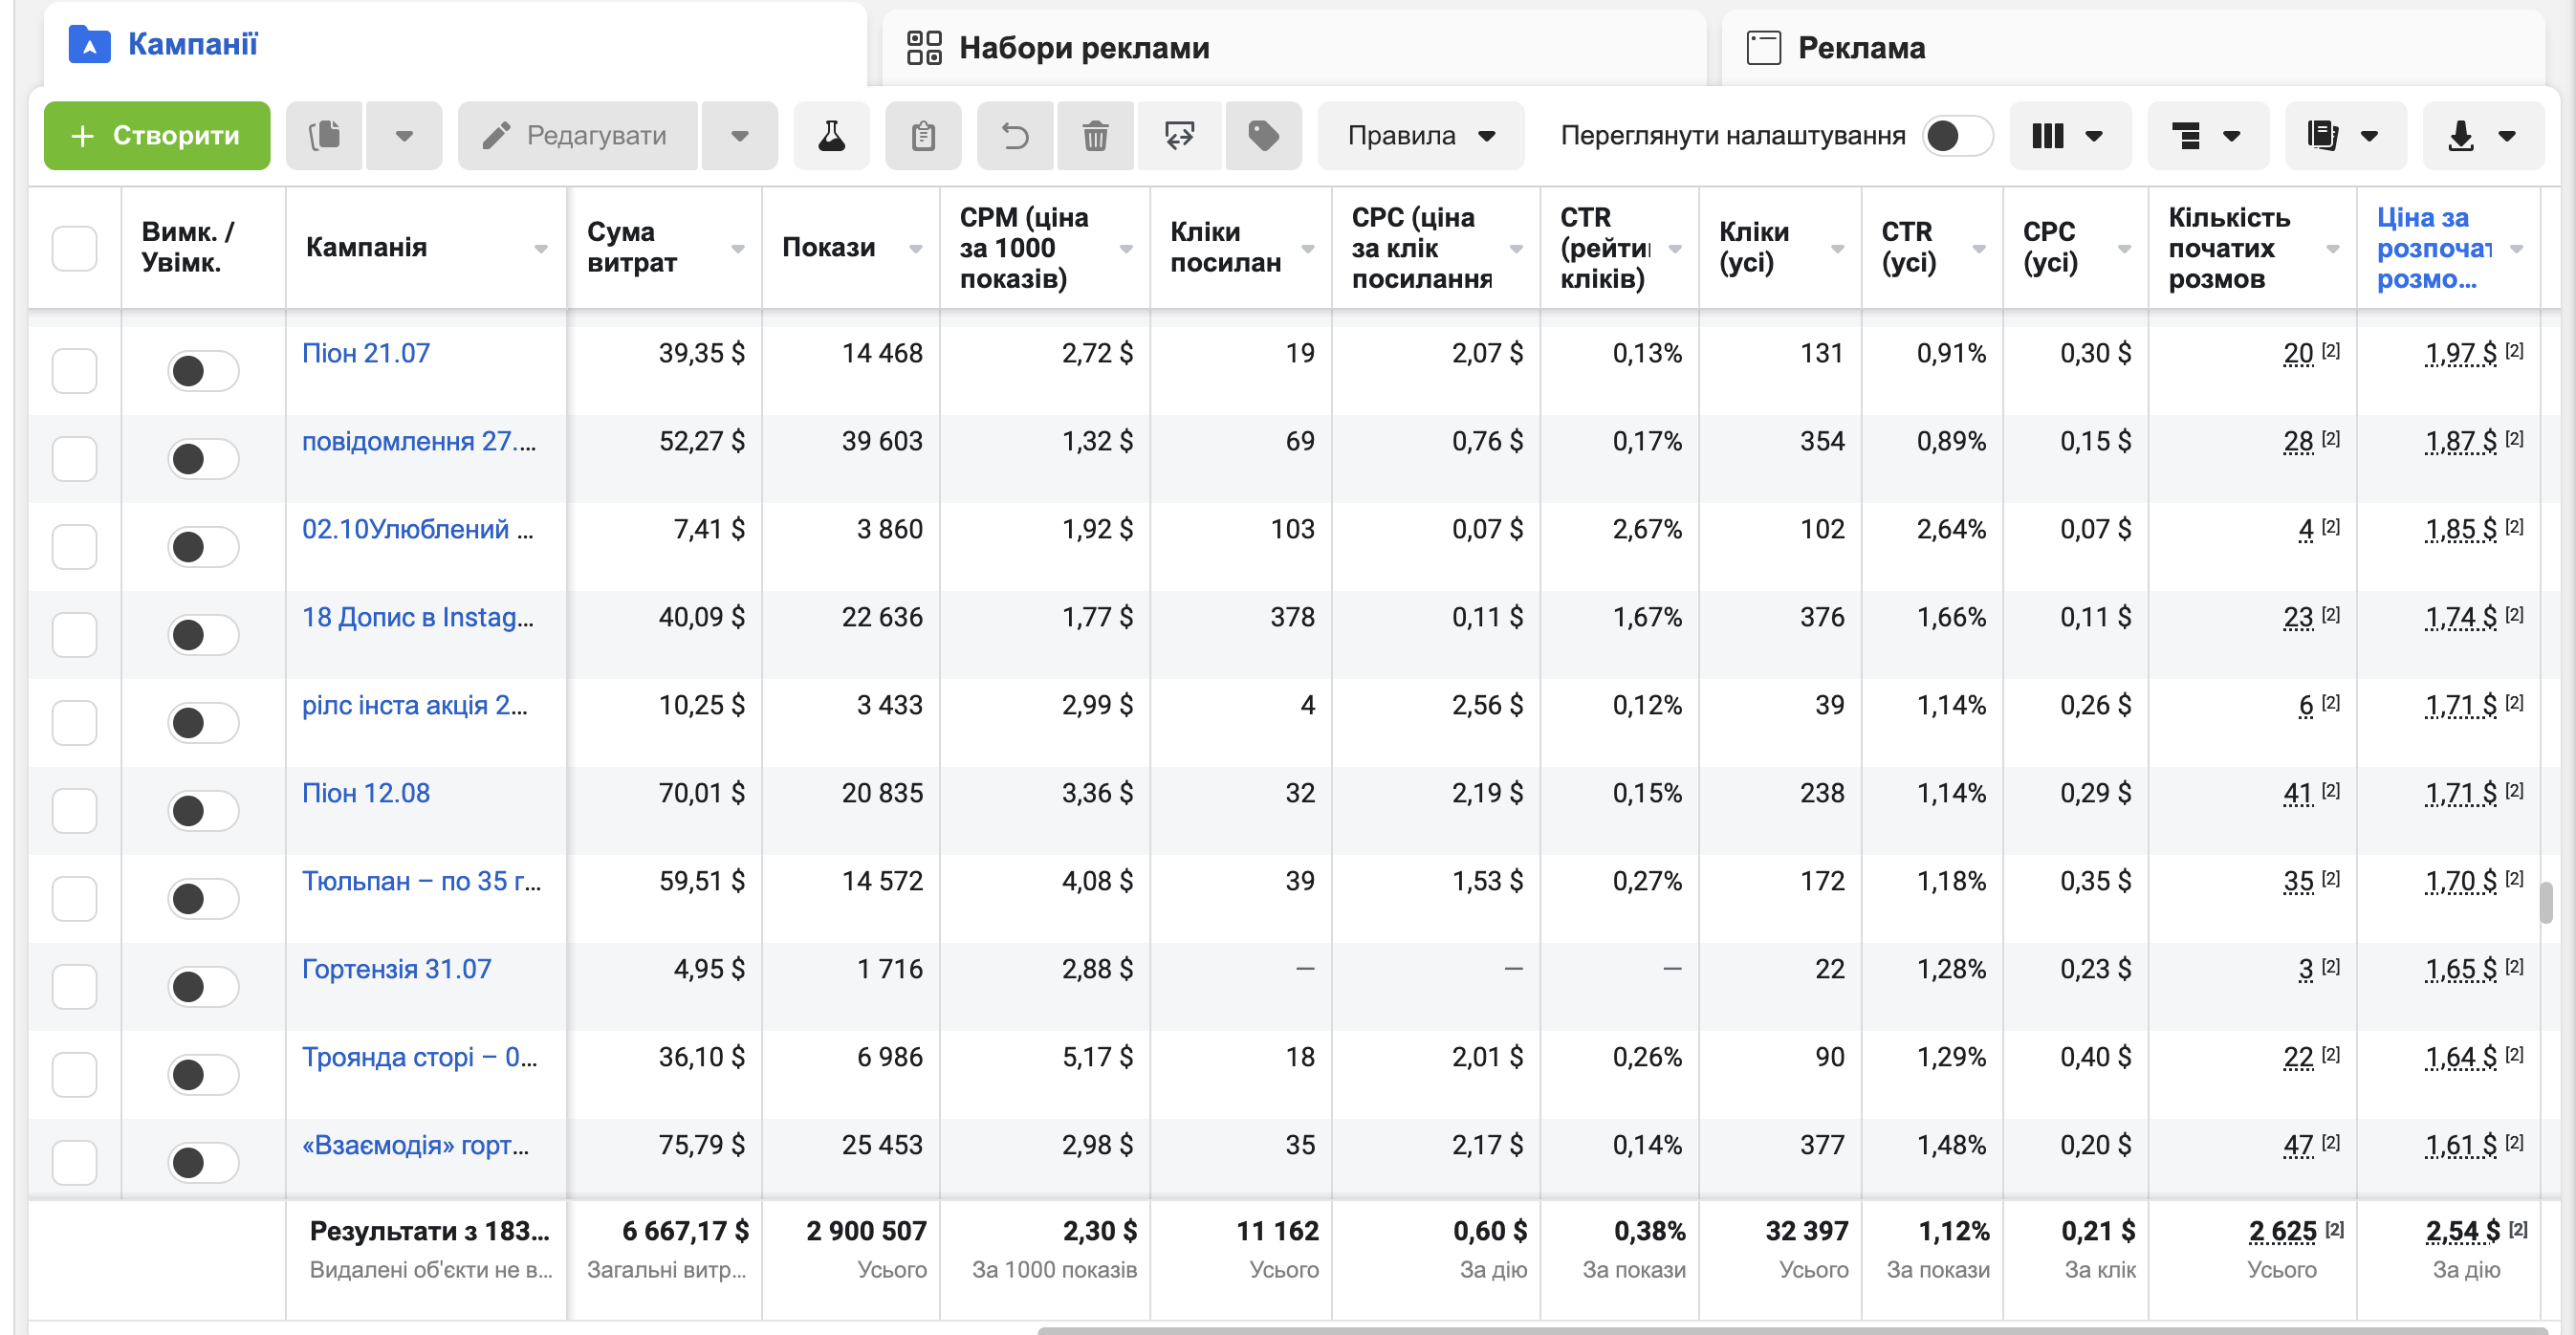Toggle on campaign повідомлення 27

(x=203, y=459)
